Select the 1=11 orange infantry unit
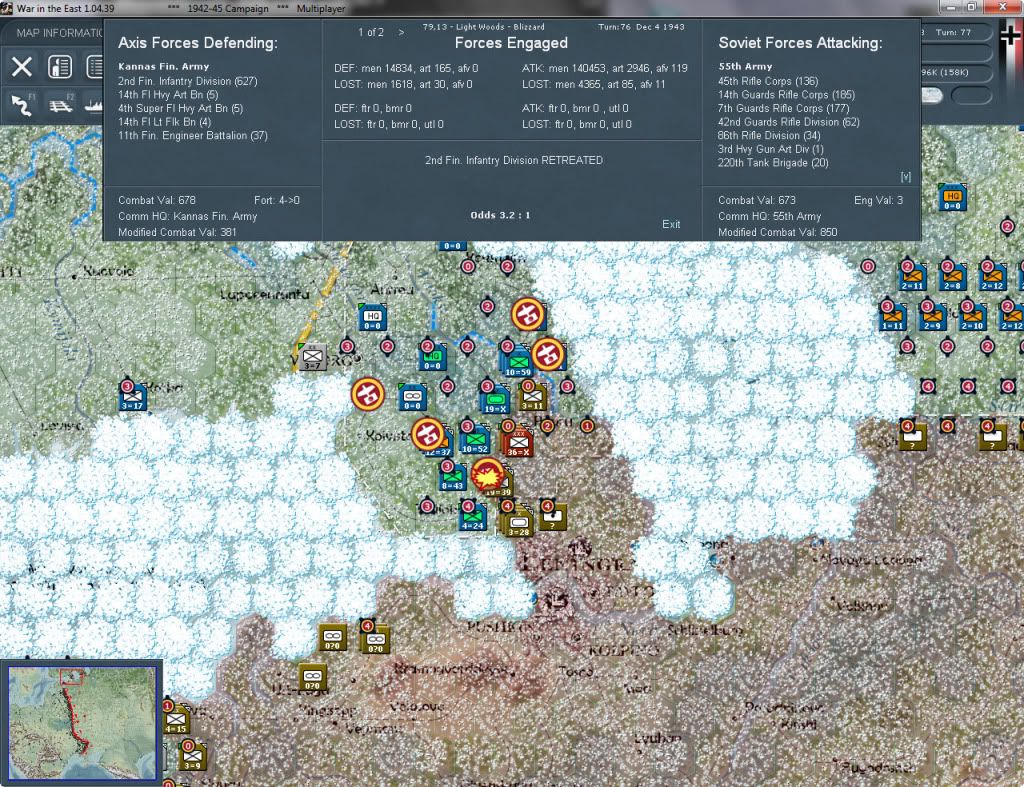 tap(892, 317)
